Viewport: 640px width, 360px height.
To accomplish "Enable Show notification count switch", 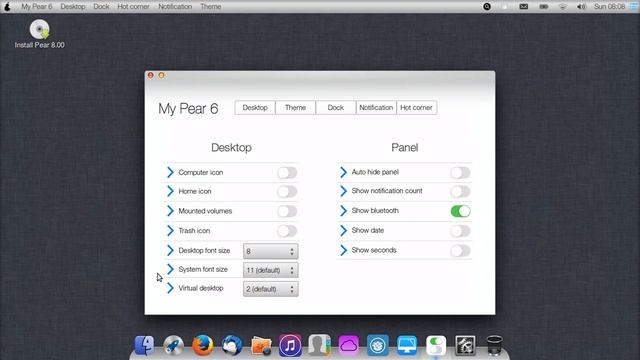I will point(460,191).
